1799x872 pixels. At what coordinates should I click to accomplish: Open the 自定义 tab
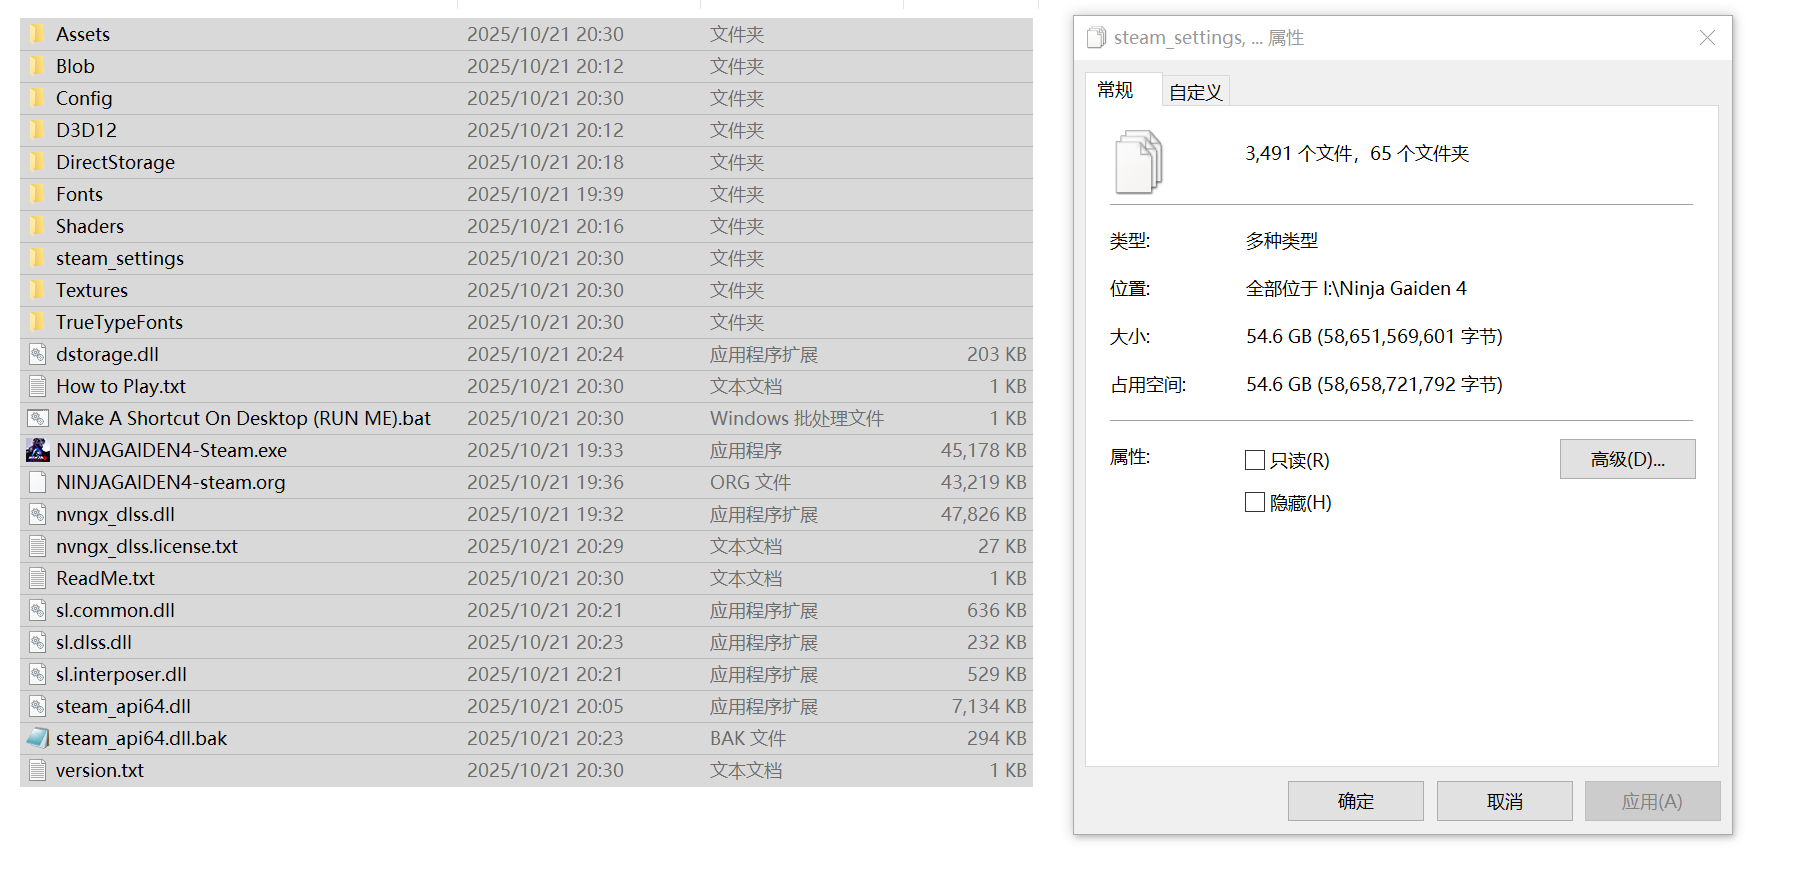[x=1195, y=92]
